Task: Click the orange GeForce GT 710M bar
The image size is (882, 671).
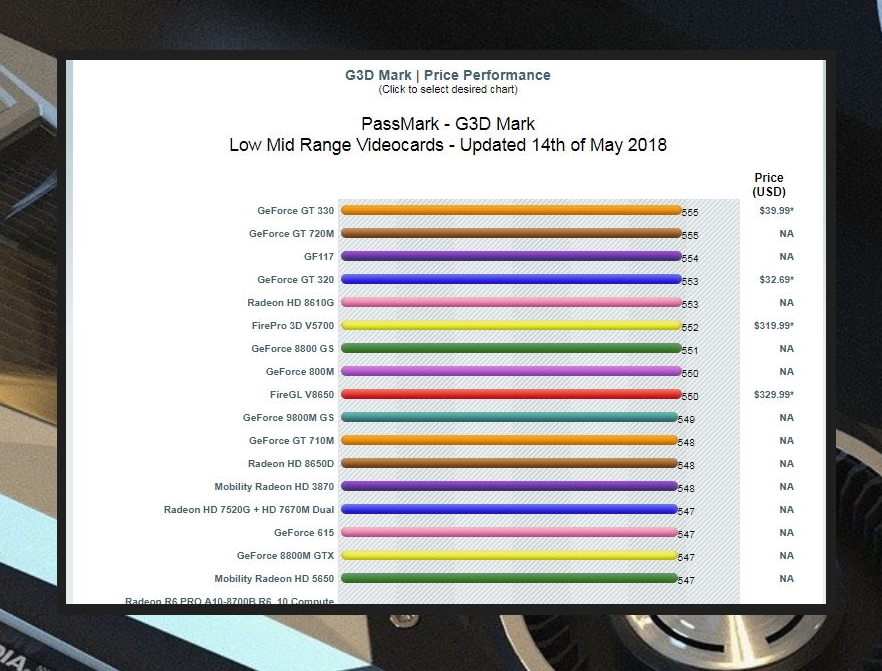Action: point(509,441)
